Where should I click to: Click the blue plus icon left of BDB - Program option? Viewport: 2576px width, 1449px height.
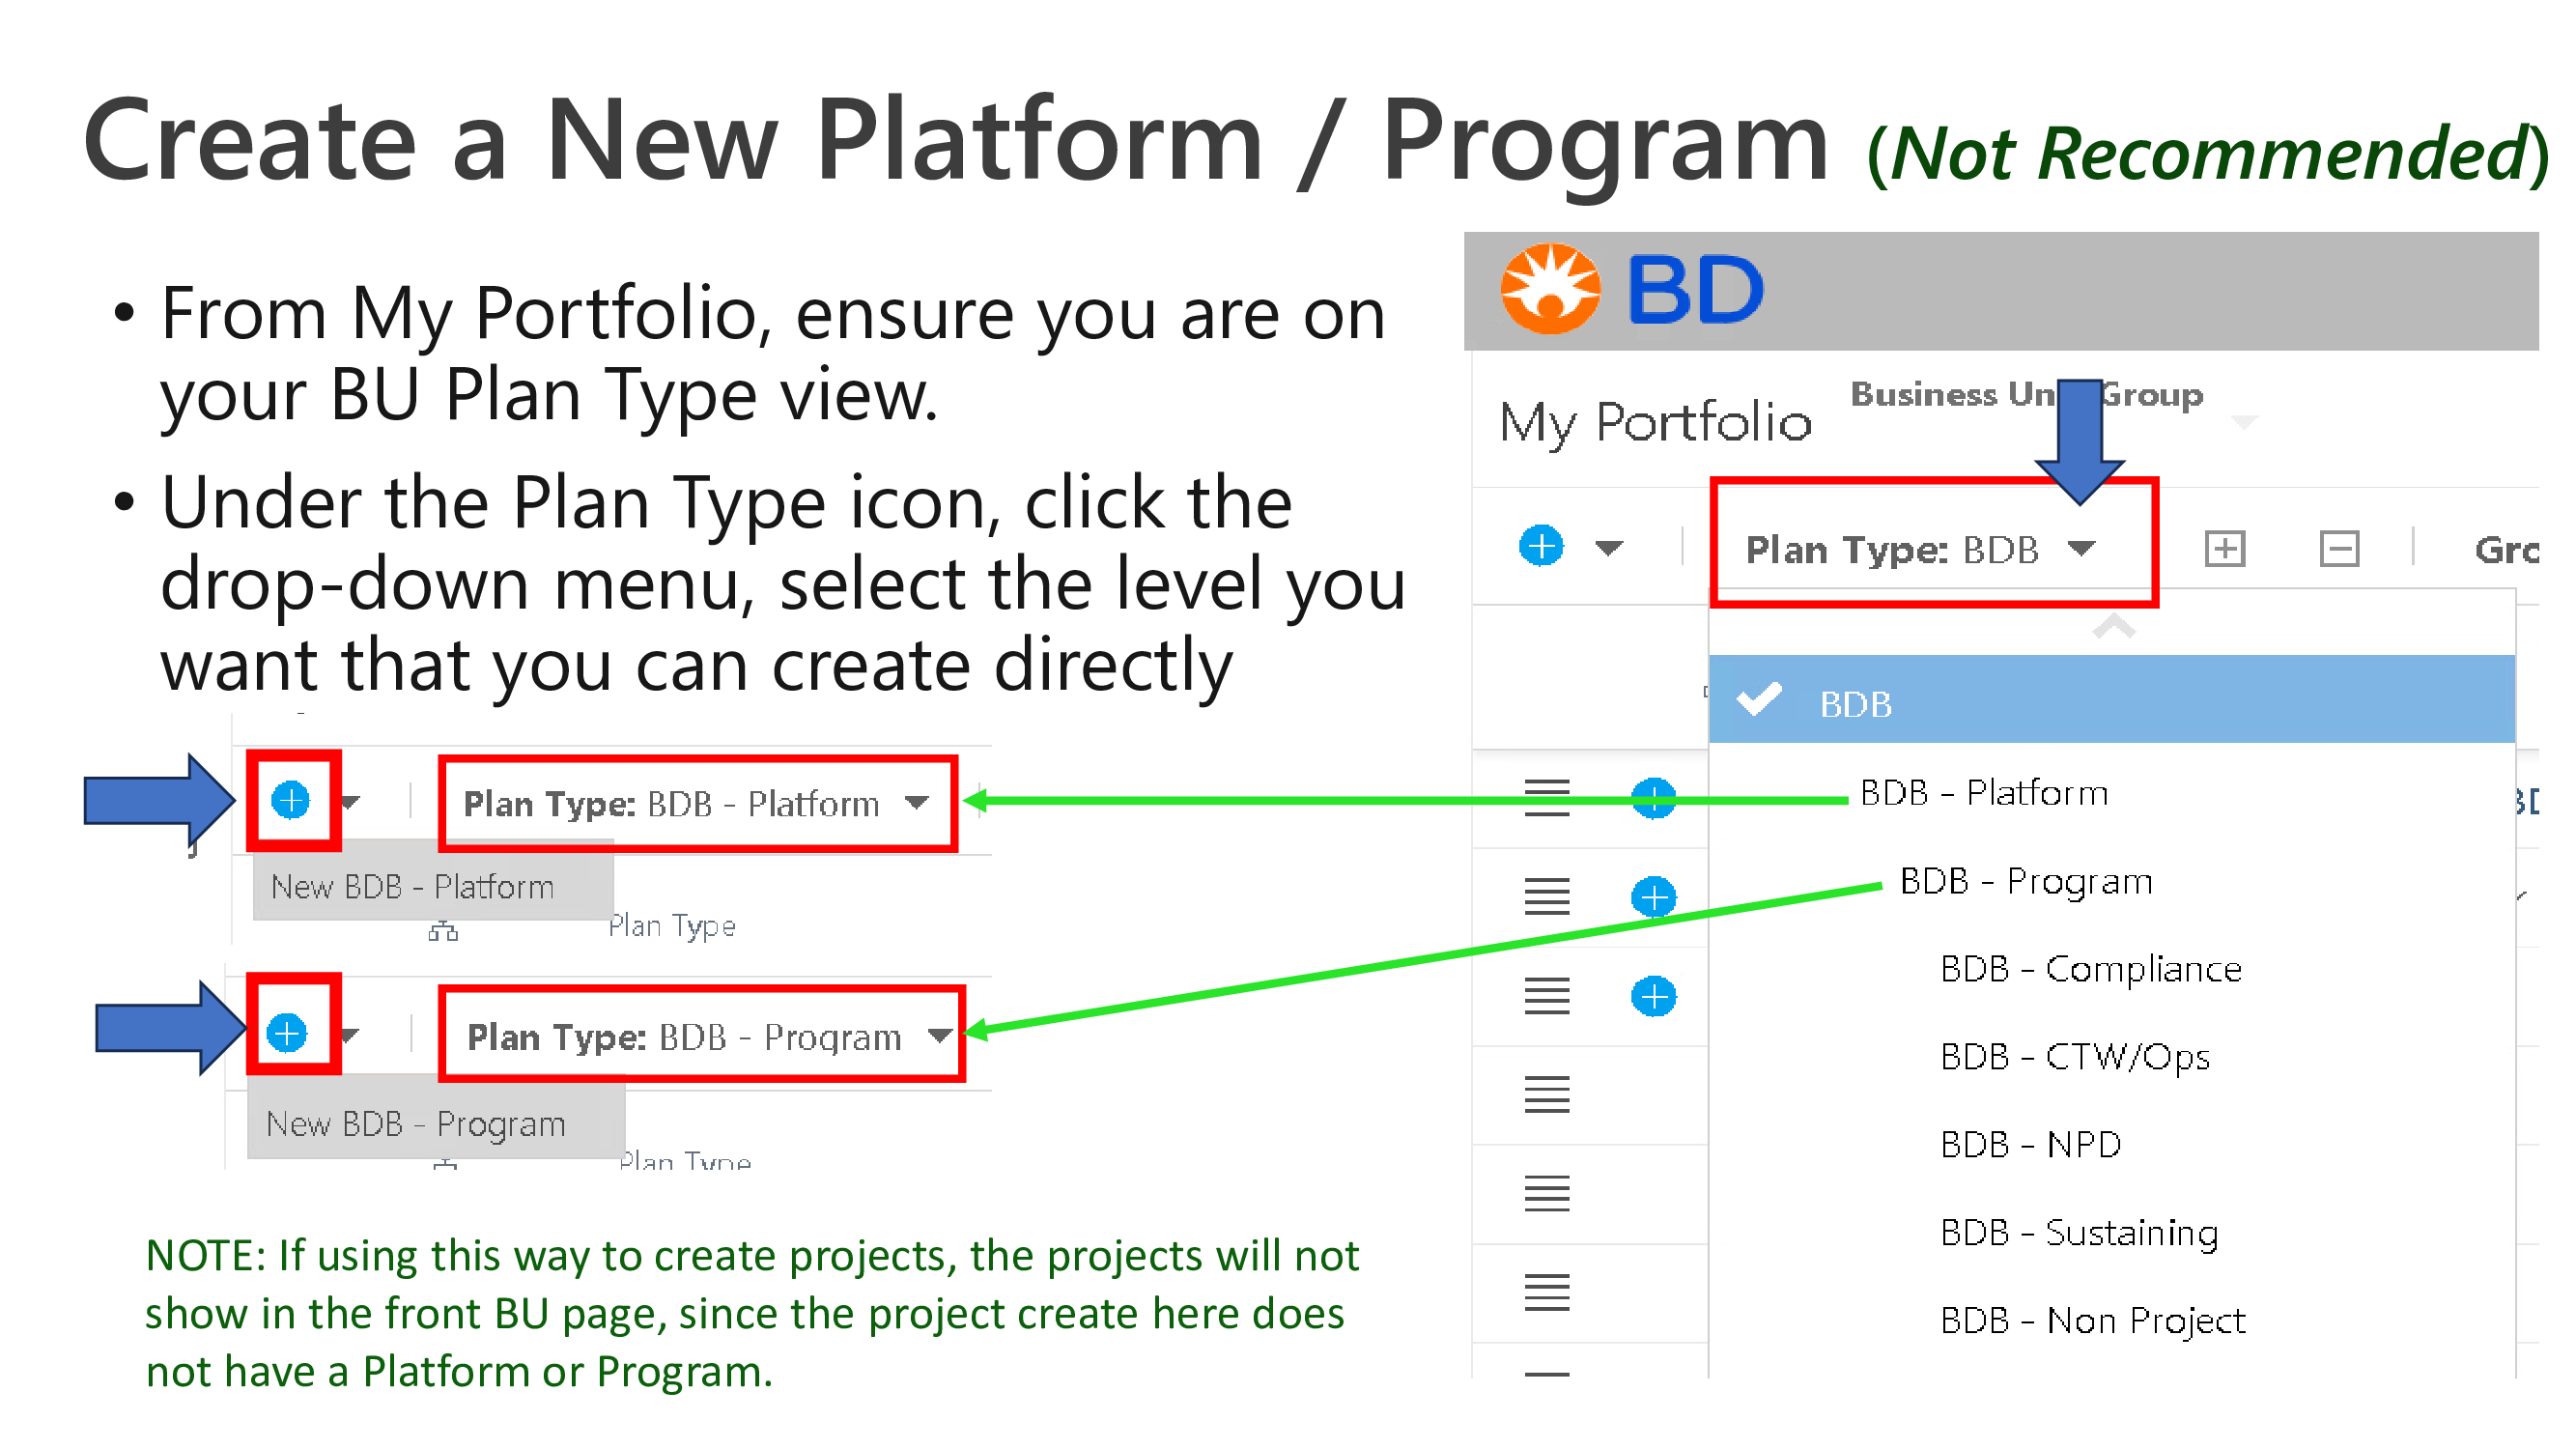click(1653, 896)
